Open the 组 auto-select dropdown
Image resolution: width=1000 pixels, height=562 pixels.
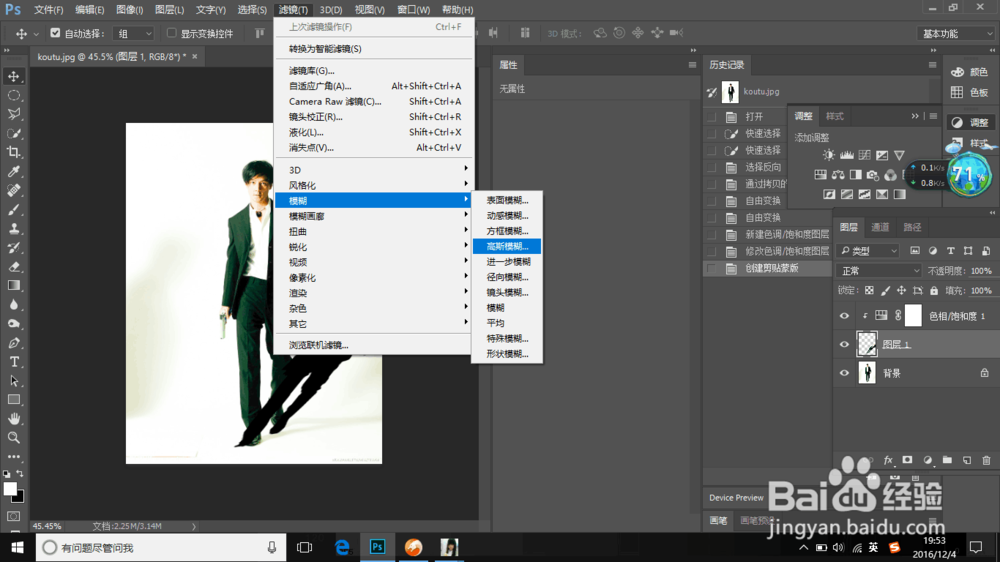click(x=134, y=33)
